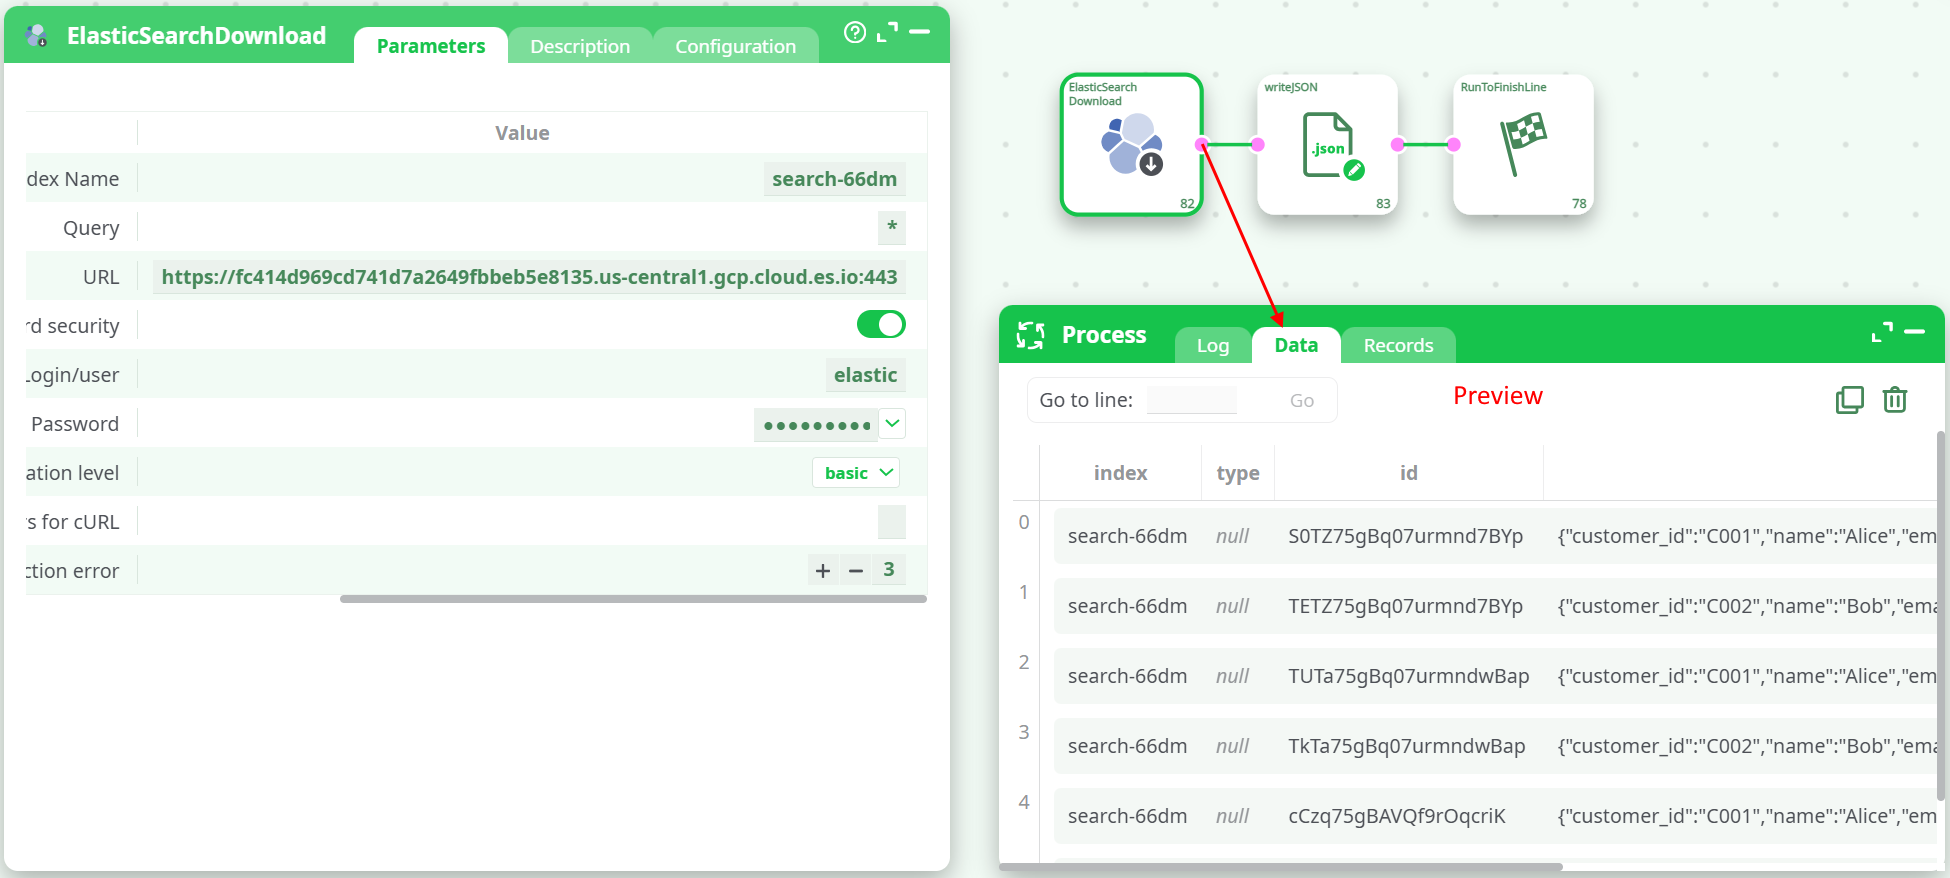Copy data using the duplicate icon in Process panel
This screenshot has width=1950, height=878.
coord(1850,400)
